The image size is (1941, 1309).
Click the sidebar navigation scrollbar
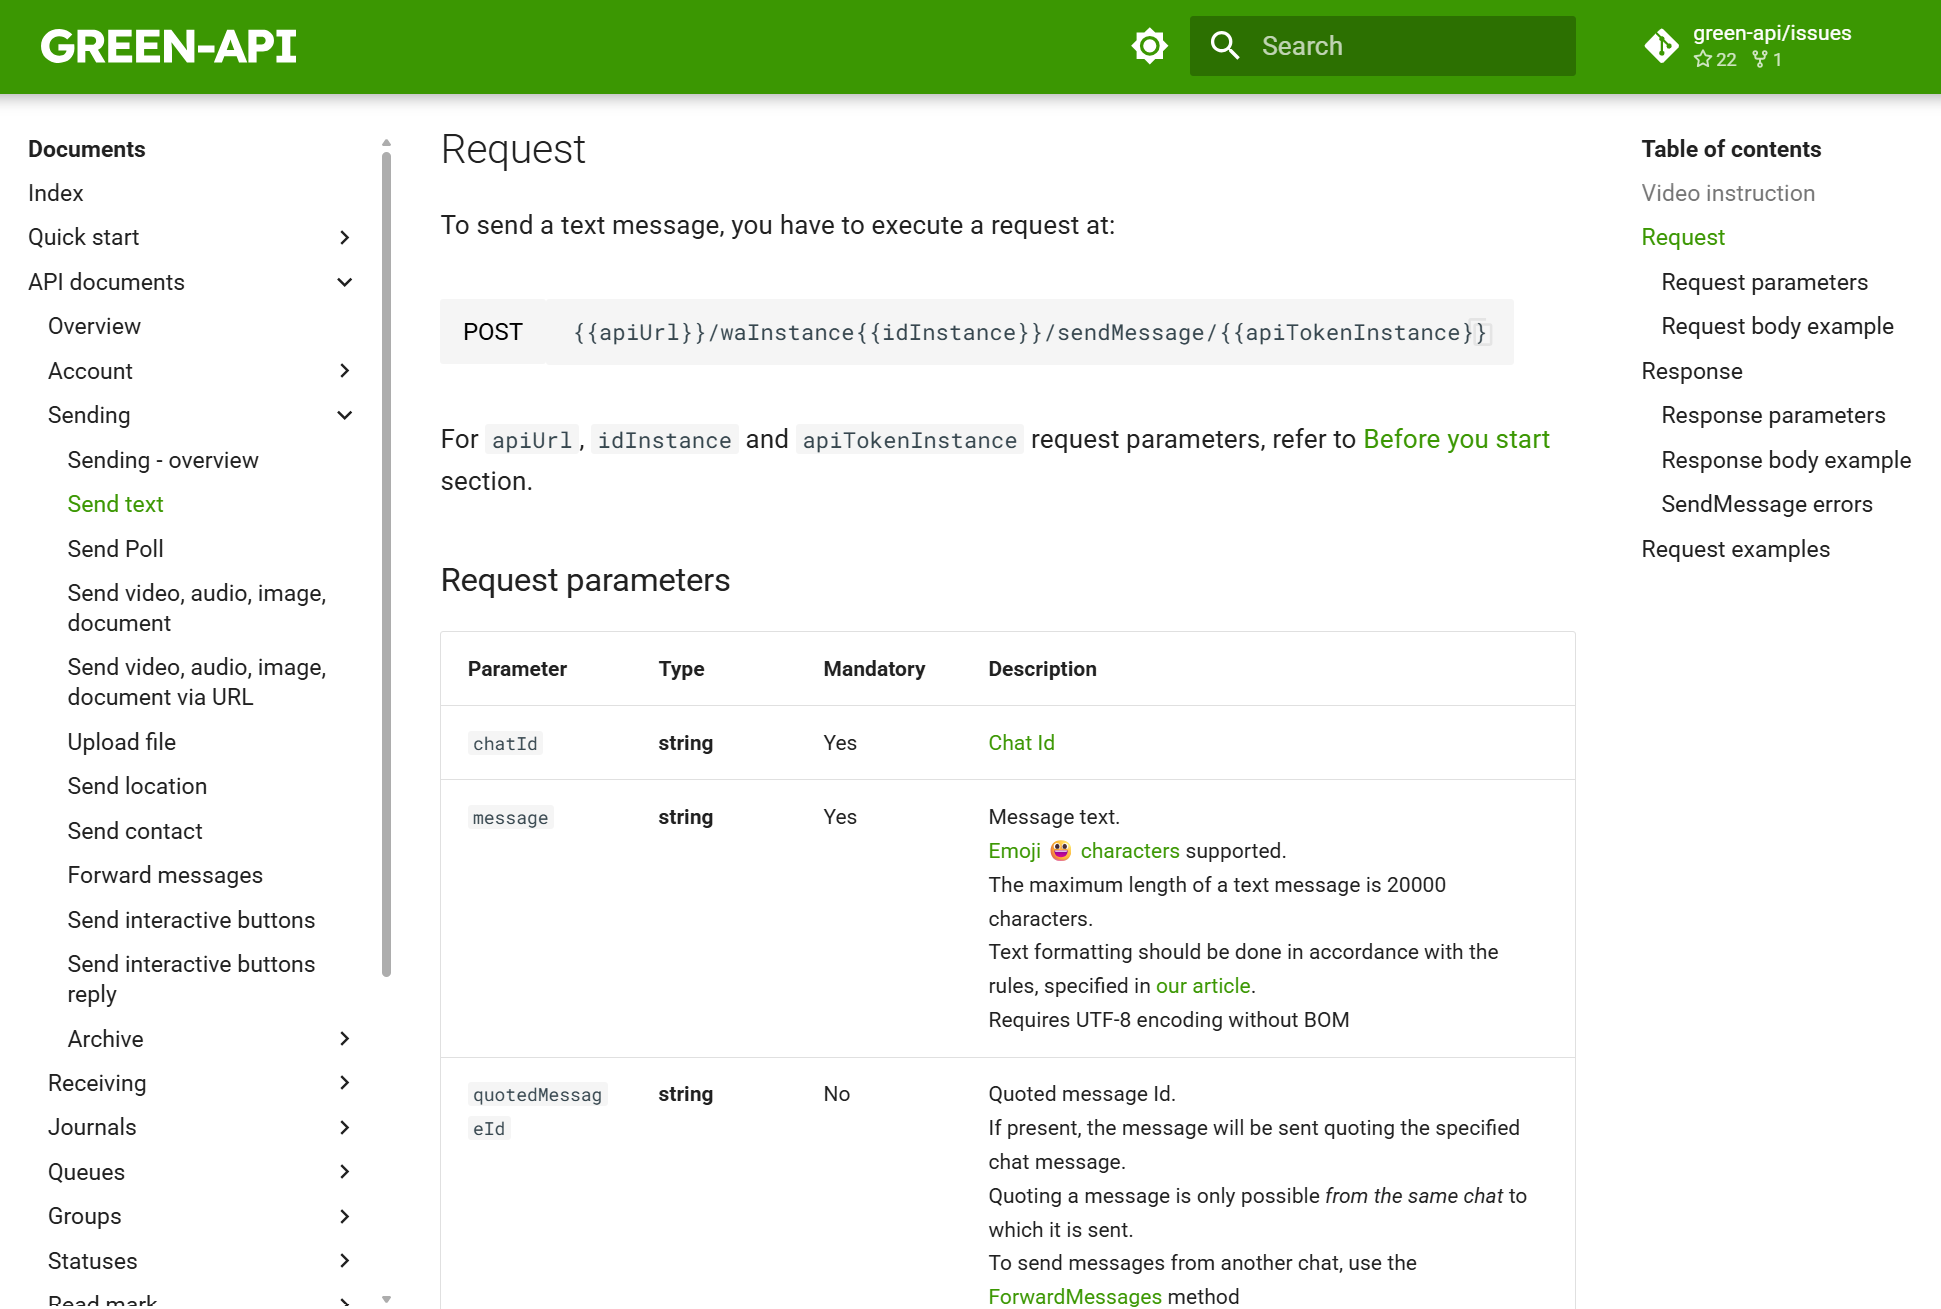386,560
